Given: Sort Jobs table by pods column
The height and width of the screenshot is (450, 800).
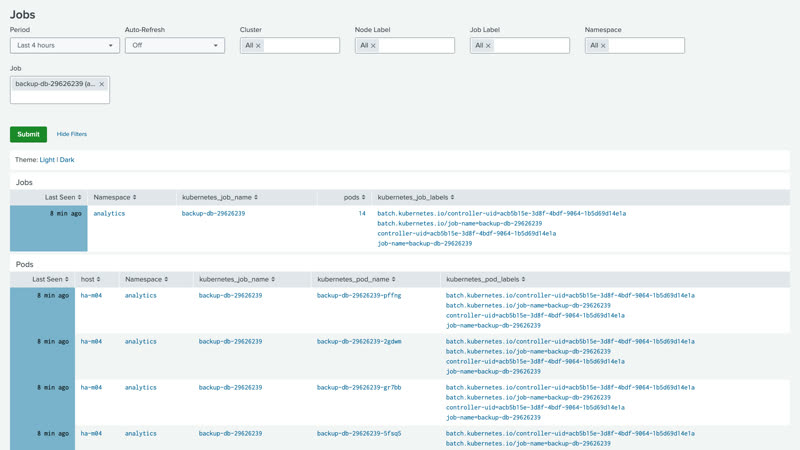Looking at the screenshot, I should (x=355, y=197).
